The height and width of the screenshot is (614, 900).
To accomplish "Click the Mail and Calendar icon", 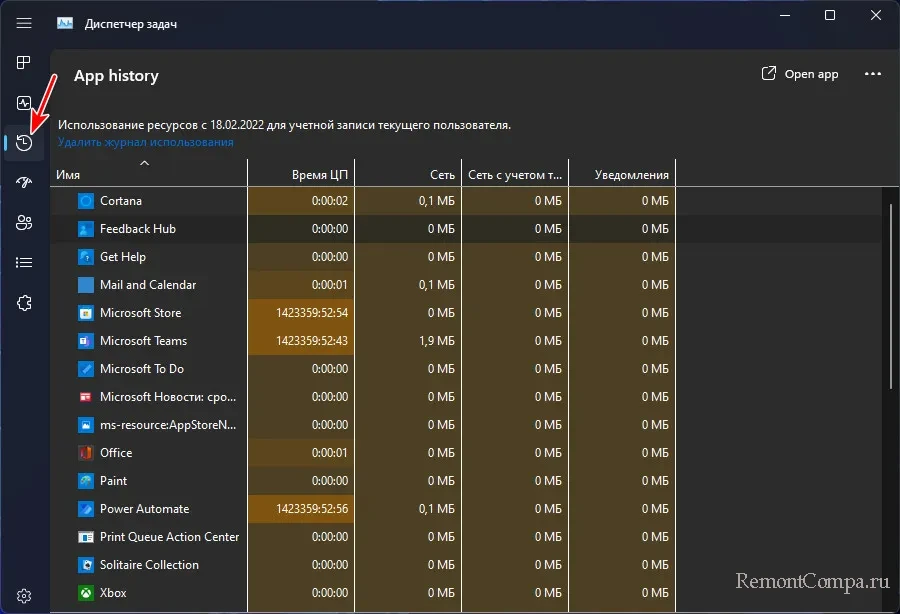I will tap(86, 285).
